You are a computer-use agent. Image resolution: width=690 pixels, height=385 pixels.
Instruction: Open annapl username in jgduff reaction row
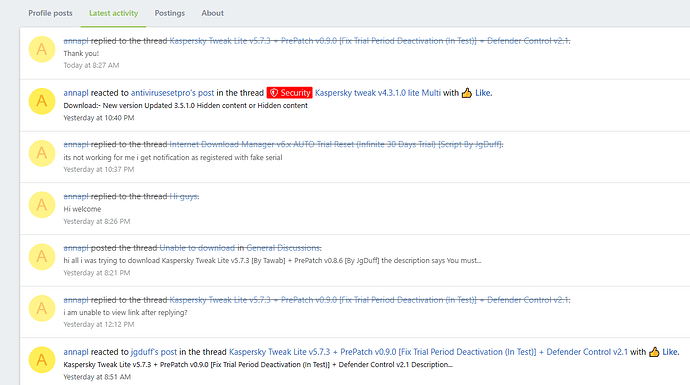tap(76, 352)
